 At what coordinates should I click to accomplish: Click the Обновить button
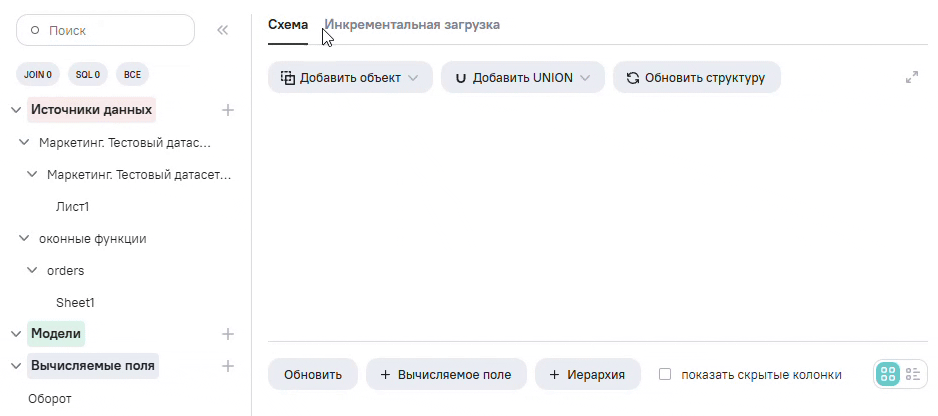313,375
